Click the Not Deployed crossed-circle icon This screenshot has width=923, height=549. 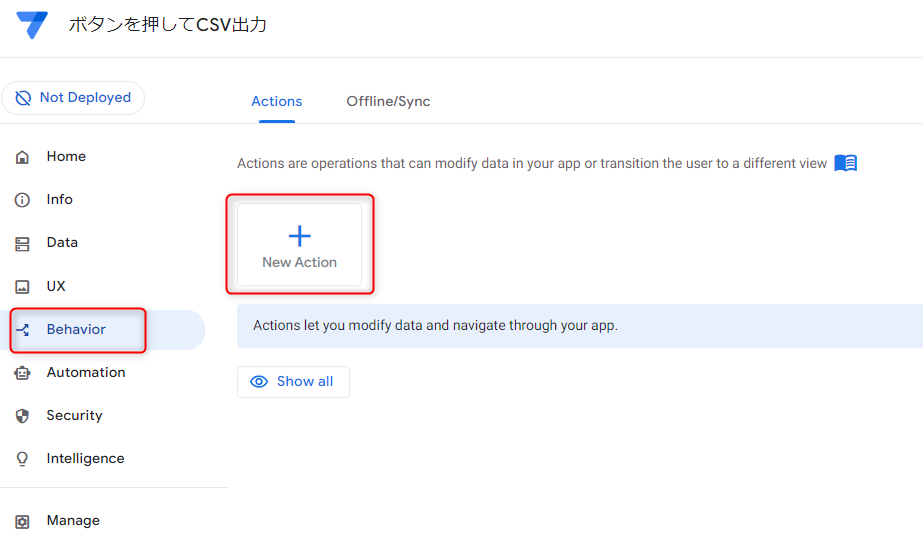point(23,98)
